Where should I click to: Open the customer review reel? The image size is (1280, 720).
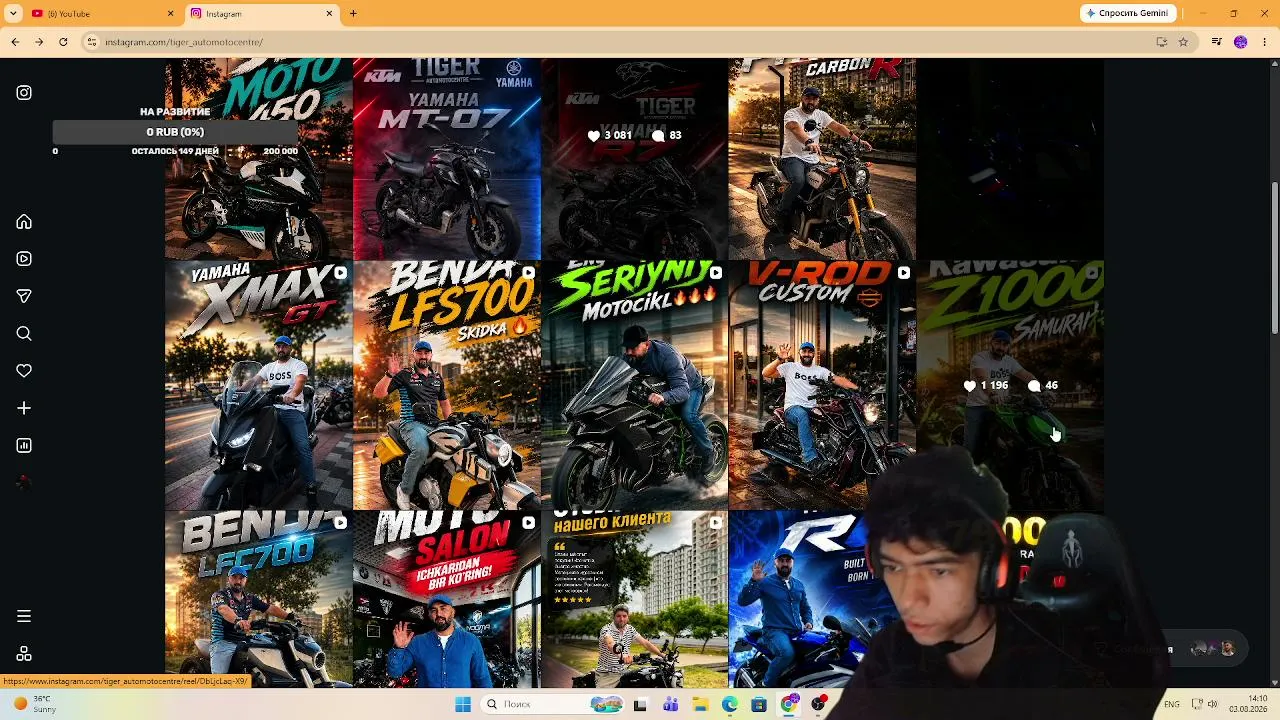pos(635,600)
